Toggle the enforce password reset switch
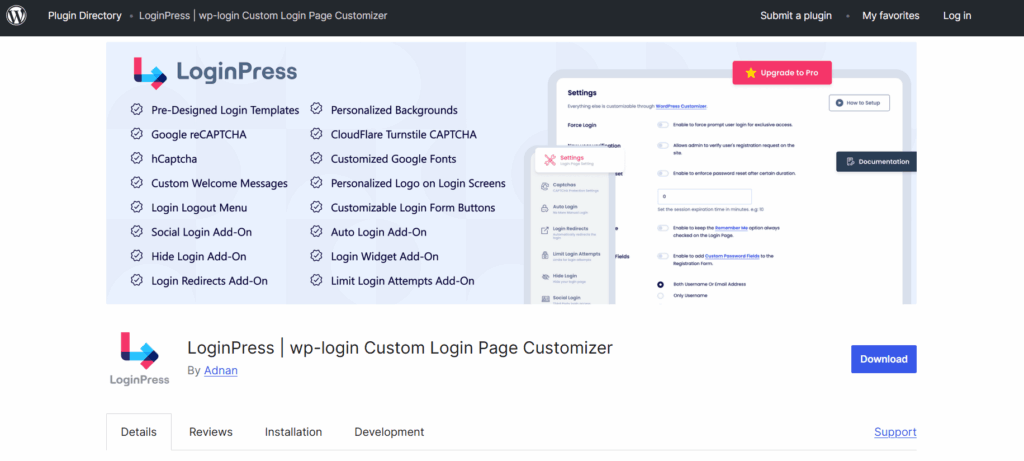Viewport: 1024px width, 461px height. point(663,173)
